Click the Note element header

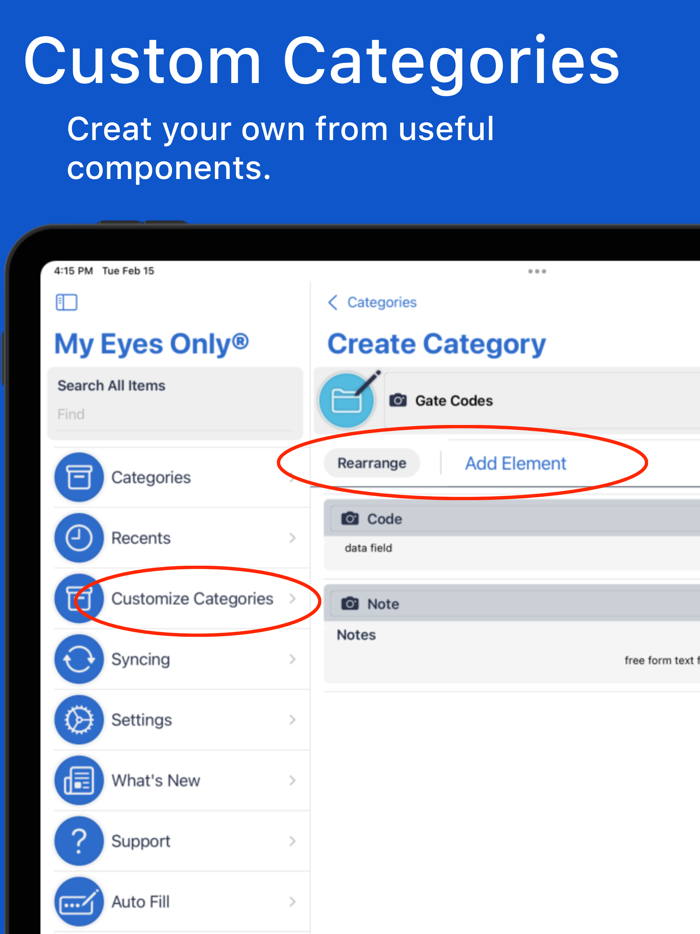[512, 603]
